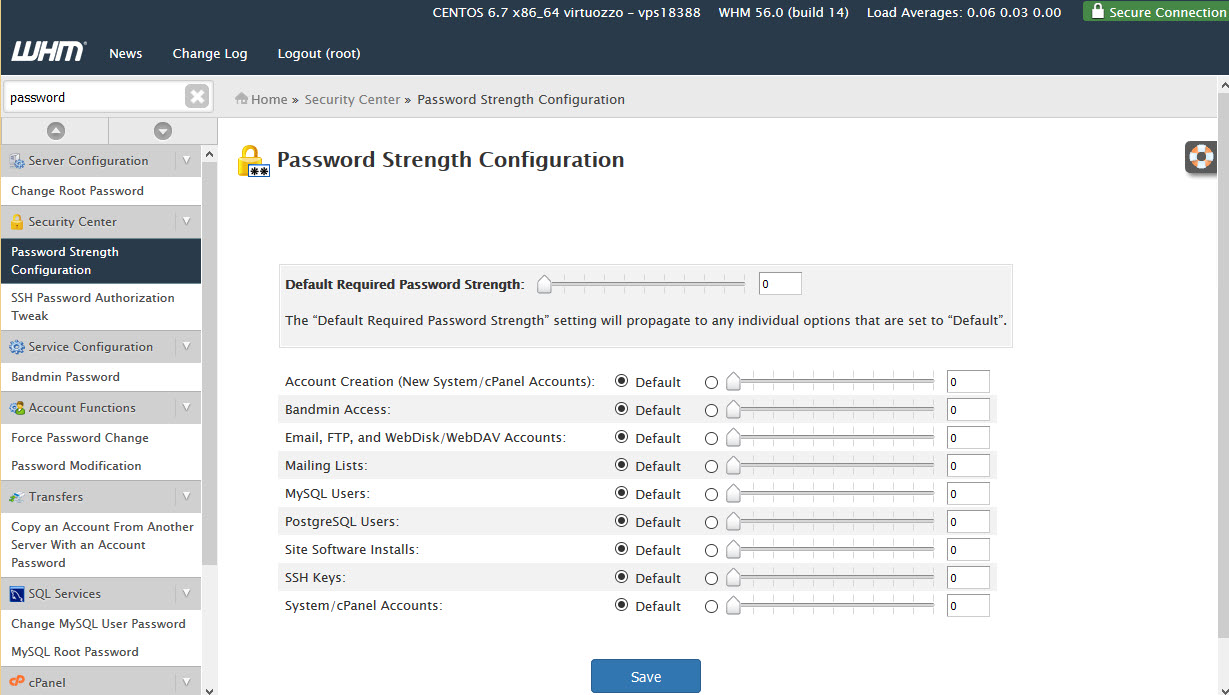This screenshot has width=1229, height=695.
Task: Save the password strength settings
Action: click(x=645, y=677)
